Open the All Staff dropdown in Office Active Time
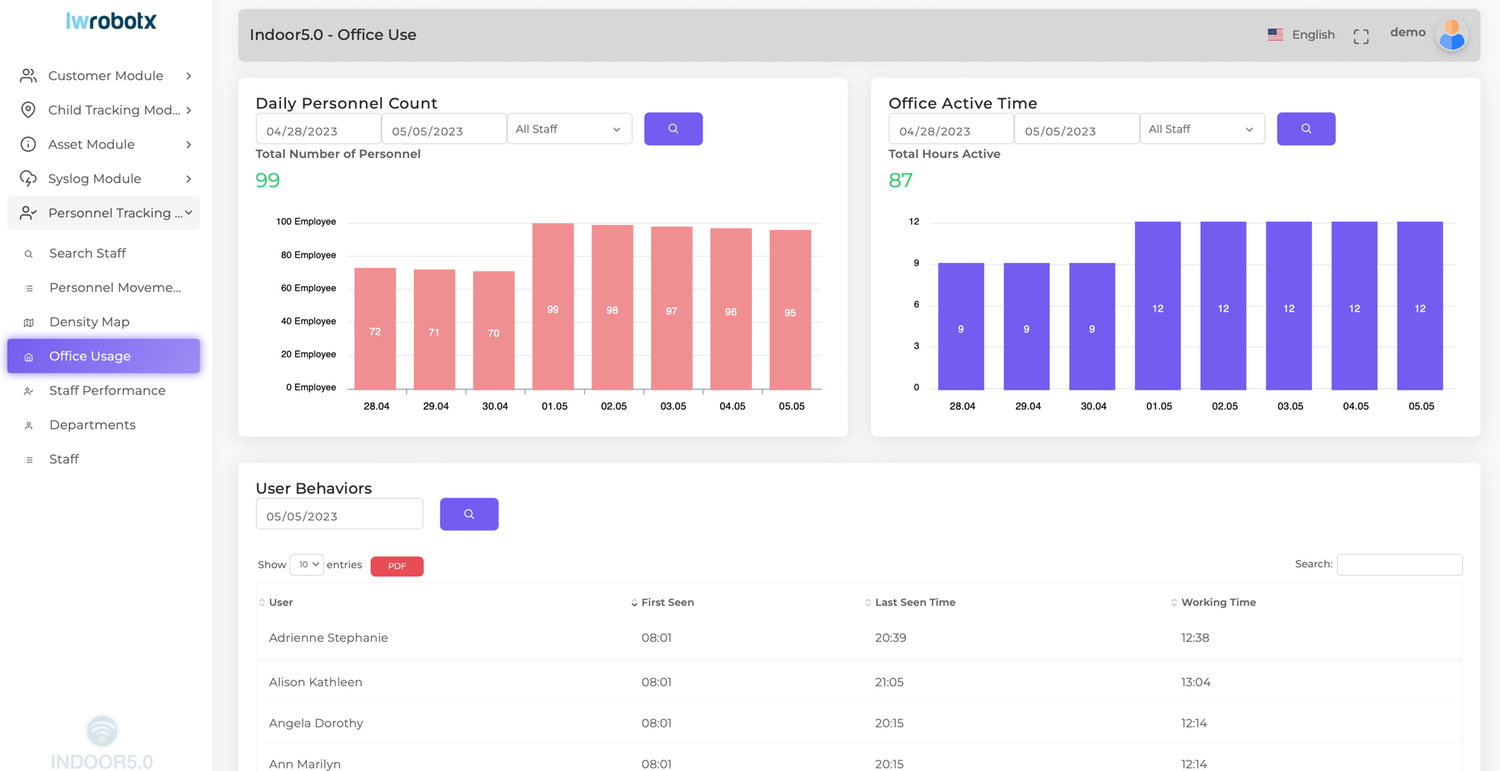The image size is (1500, 771). pyautogui.click(x=1202, y=128)
